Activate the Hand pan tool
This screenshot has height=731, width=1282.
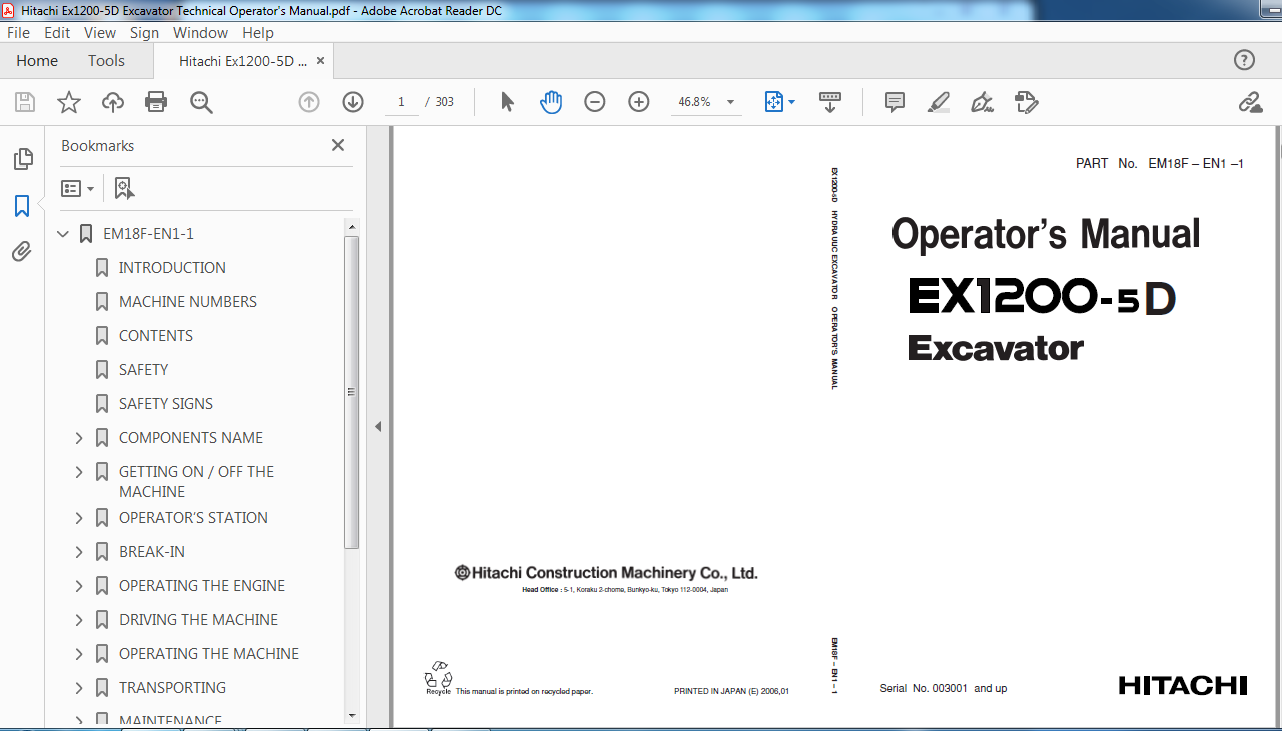coord(551,102)
